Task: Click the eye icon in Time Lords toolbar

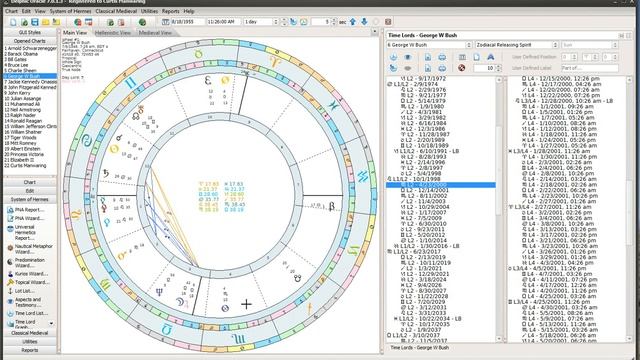Action: tap(407, 57)
